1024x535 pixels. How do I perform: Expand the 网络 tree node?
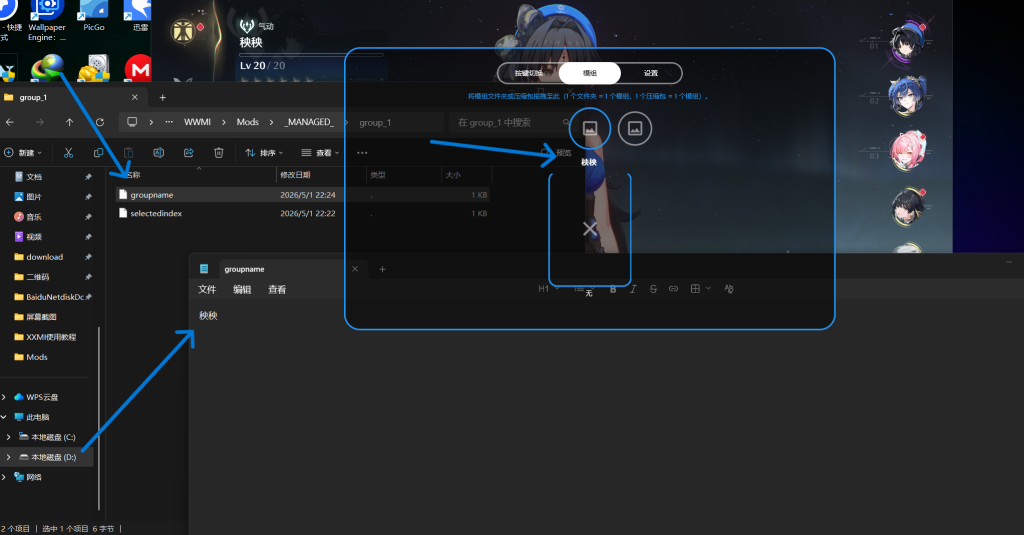[x=4, y=478]
